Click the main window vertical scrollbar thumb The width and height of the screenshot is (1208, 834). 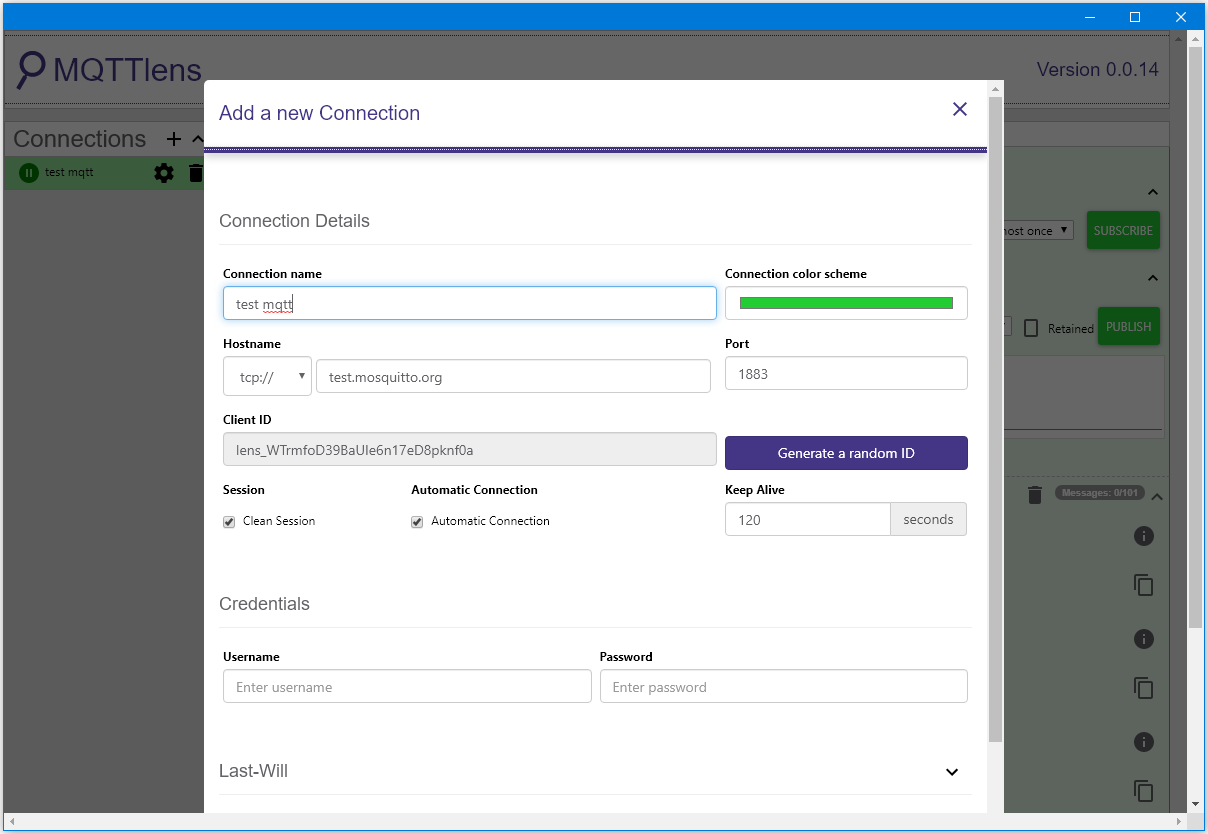click(1195, 336)
